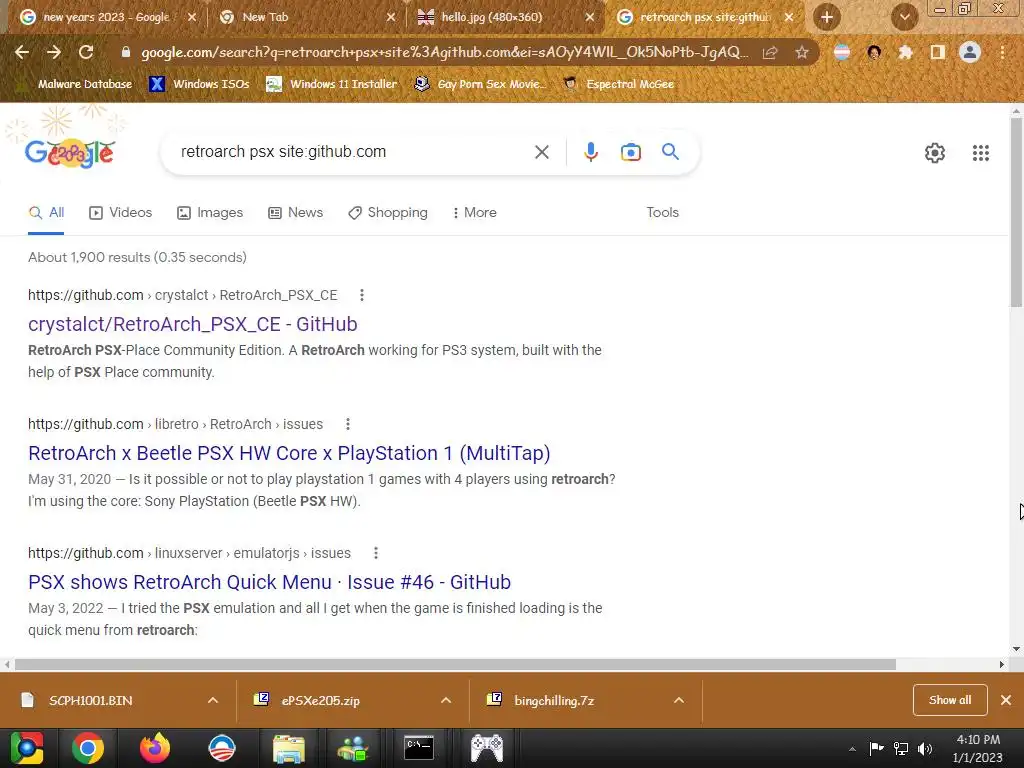Close the hello.jpg tab
1024x768 pixels.
(590, 18)
